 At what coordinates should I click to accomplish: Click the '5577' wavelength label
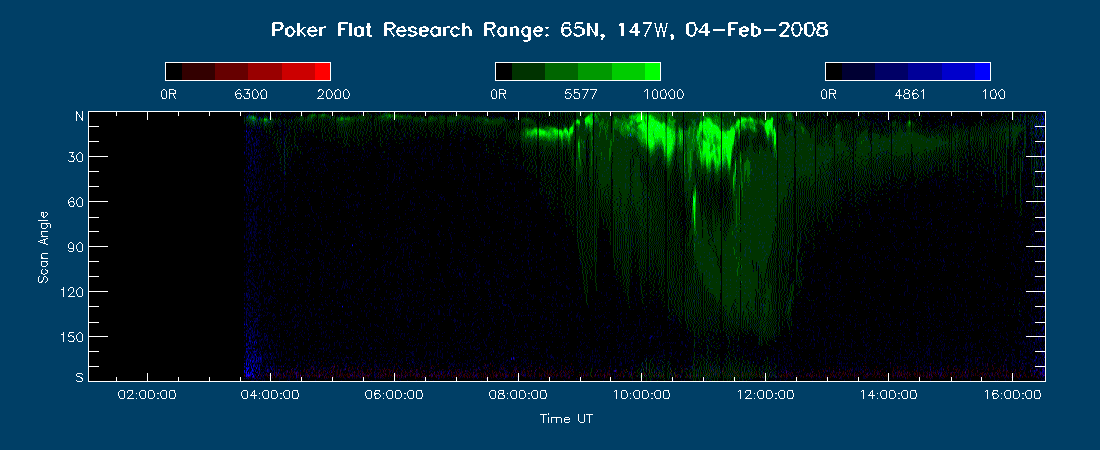click(x=579, y=95)
